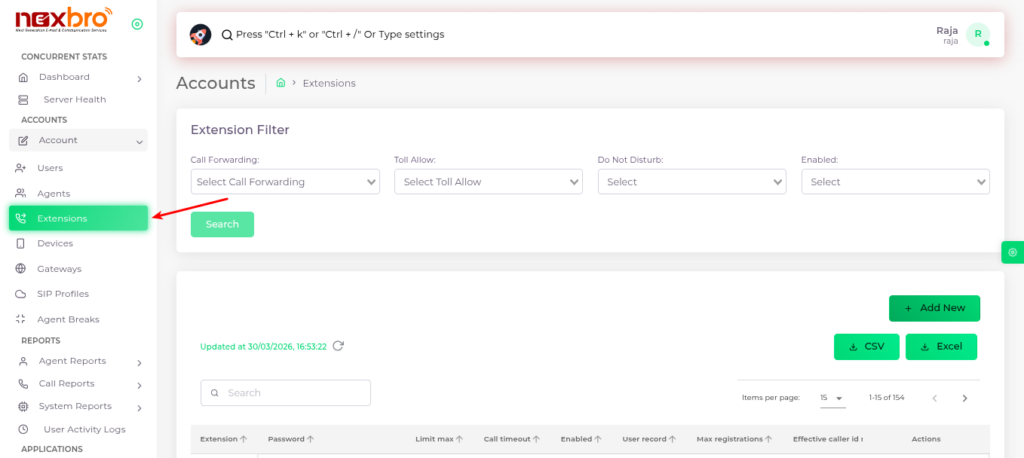The width and height of the screenshot is (1024, 458).
Task: Open Server Health in the sidebar
Action: (74, 100)
